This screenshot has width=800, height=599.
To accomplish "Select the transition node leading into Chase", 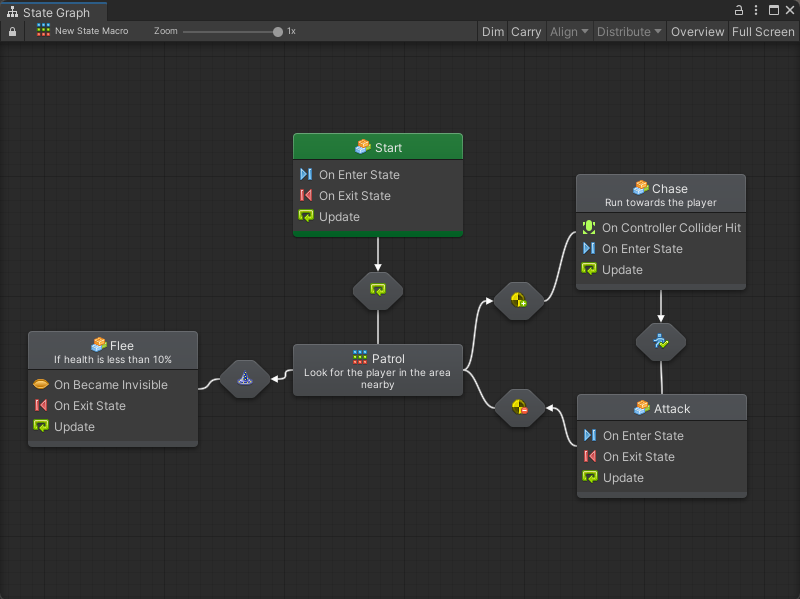I will pyautogui.click(x=519, y=300).
